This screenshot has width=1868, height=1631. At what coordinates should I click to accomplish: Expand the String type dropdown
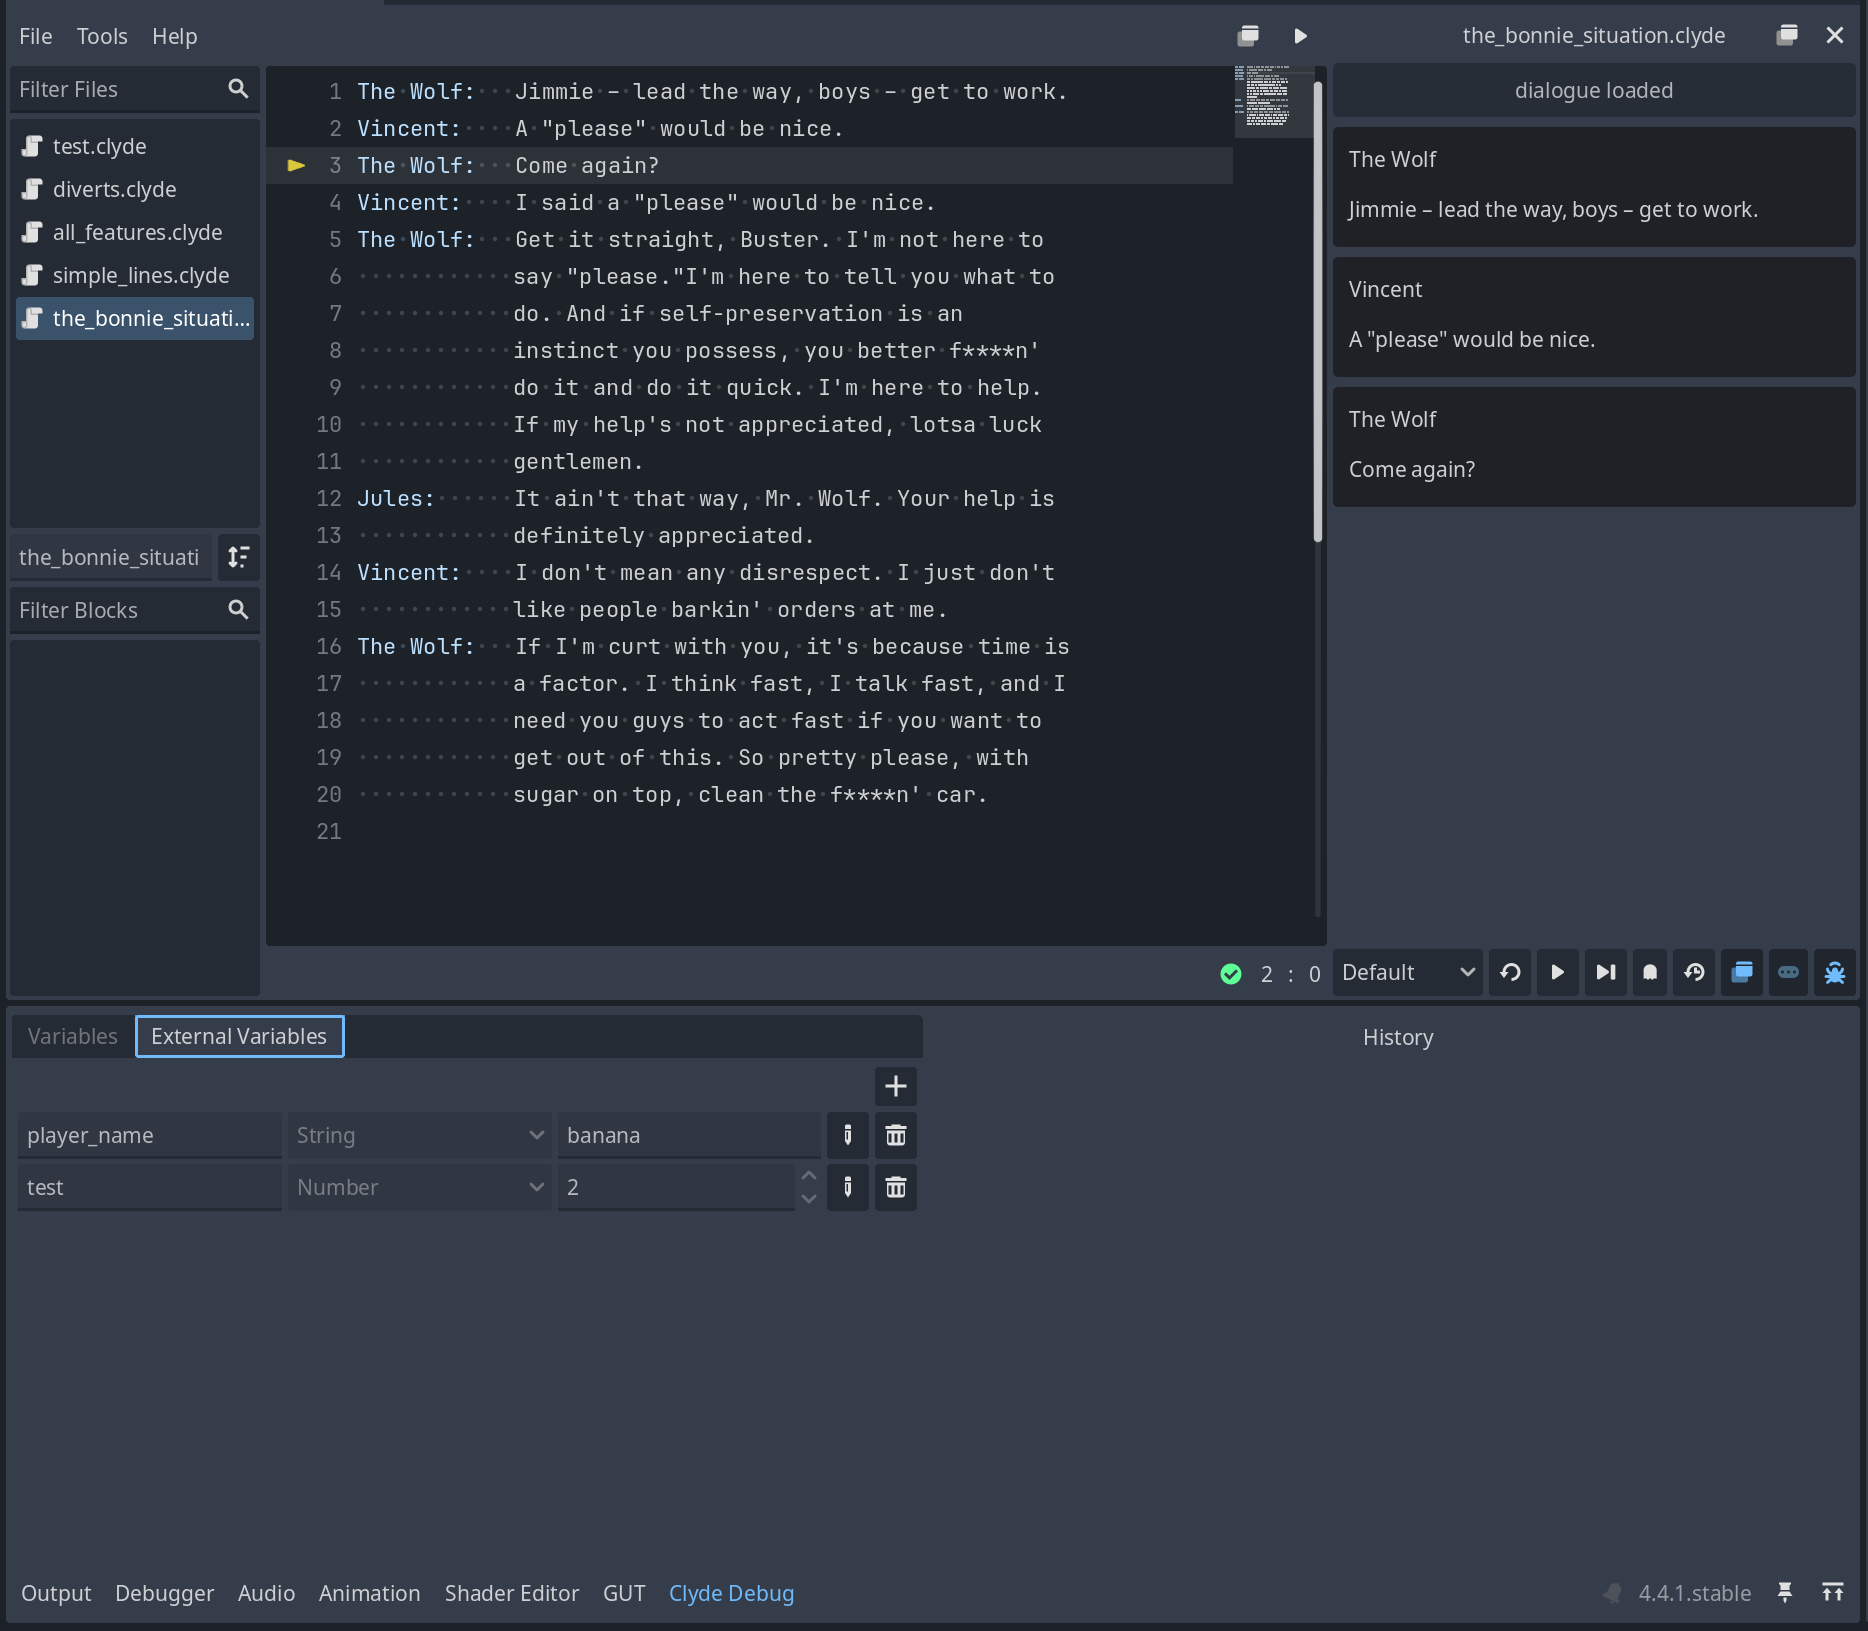pos(420,1135)
